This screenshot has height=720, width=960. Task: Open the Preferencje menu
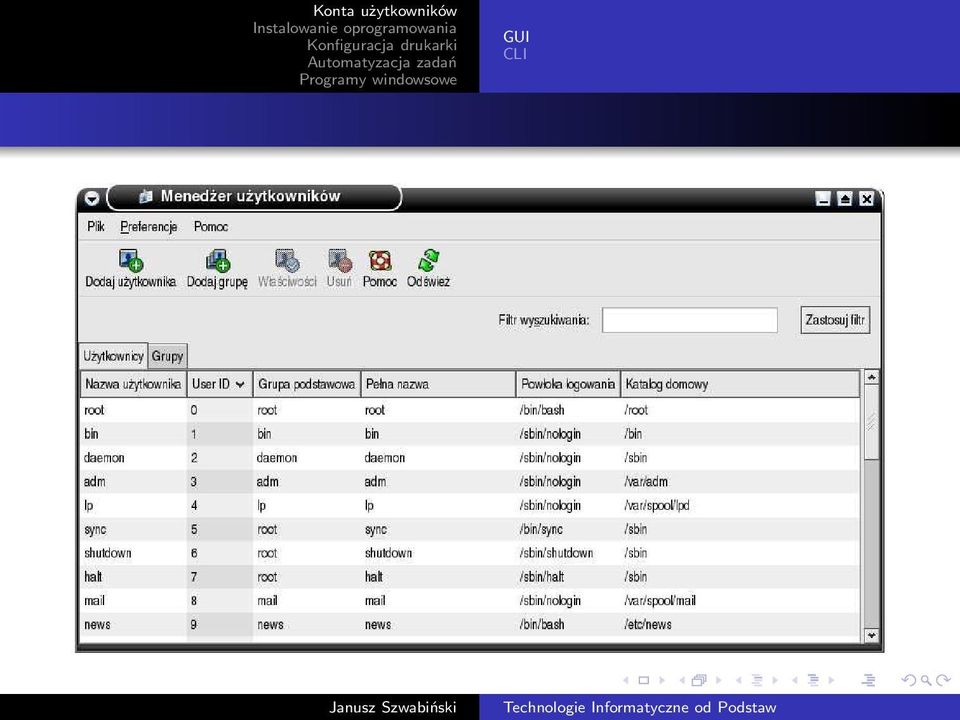point(149,227)
